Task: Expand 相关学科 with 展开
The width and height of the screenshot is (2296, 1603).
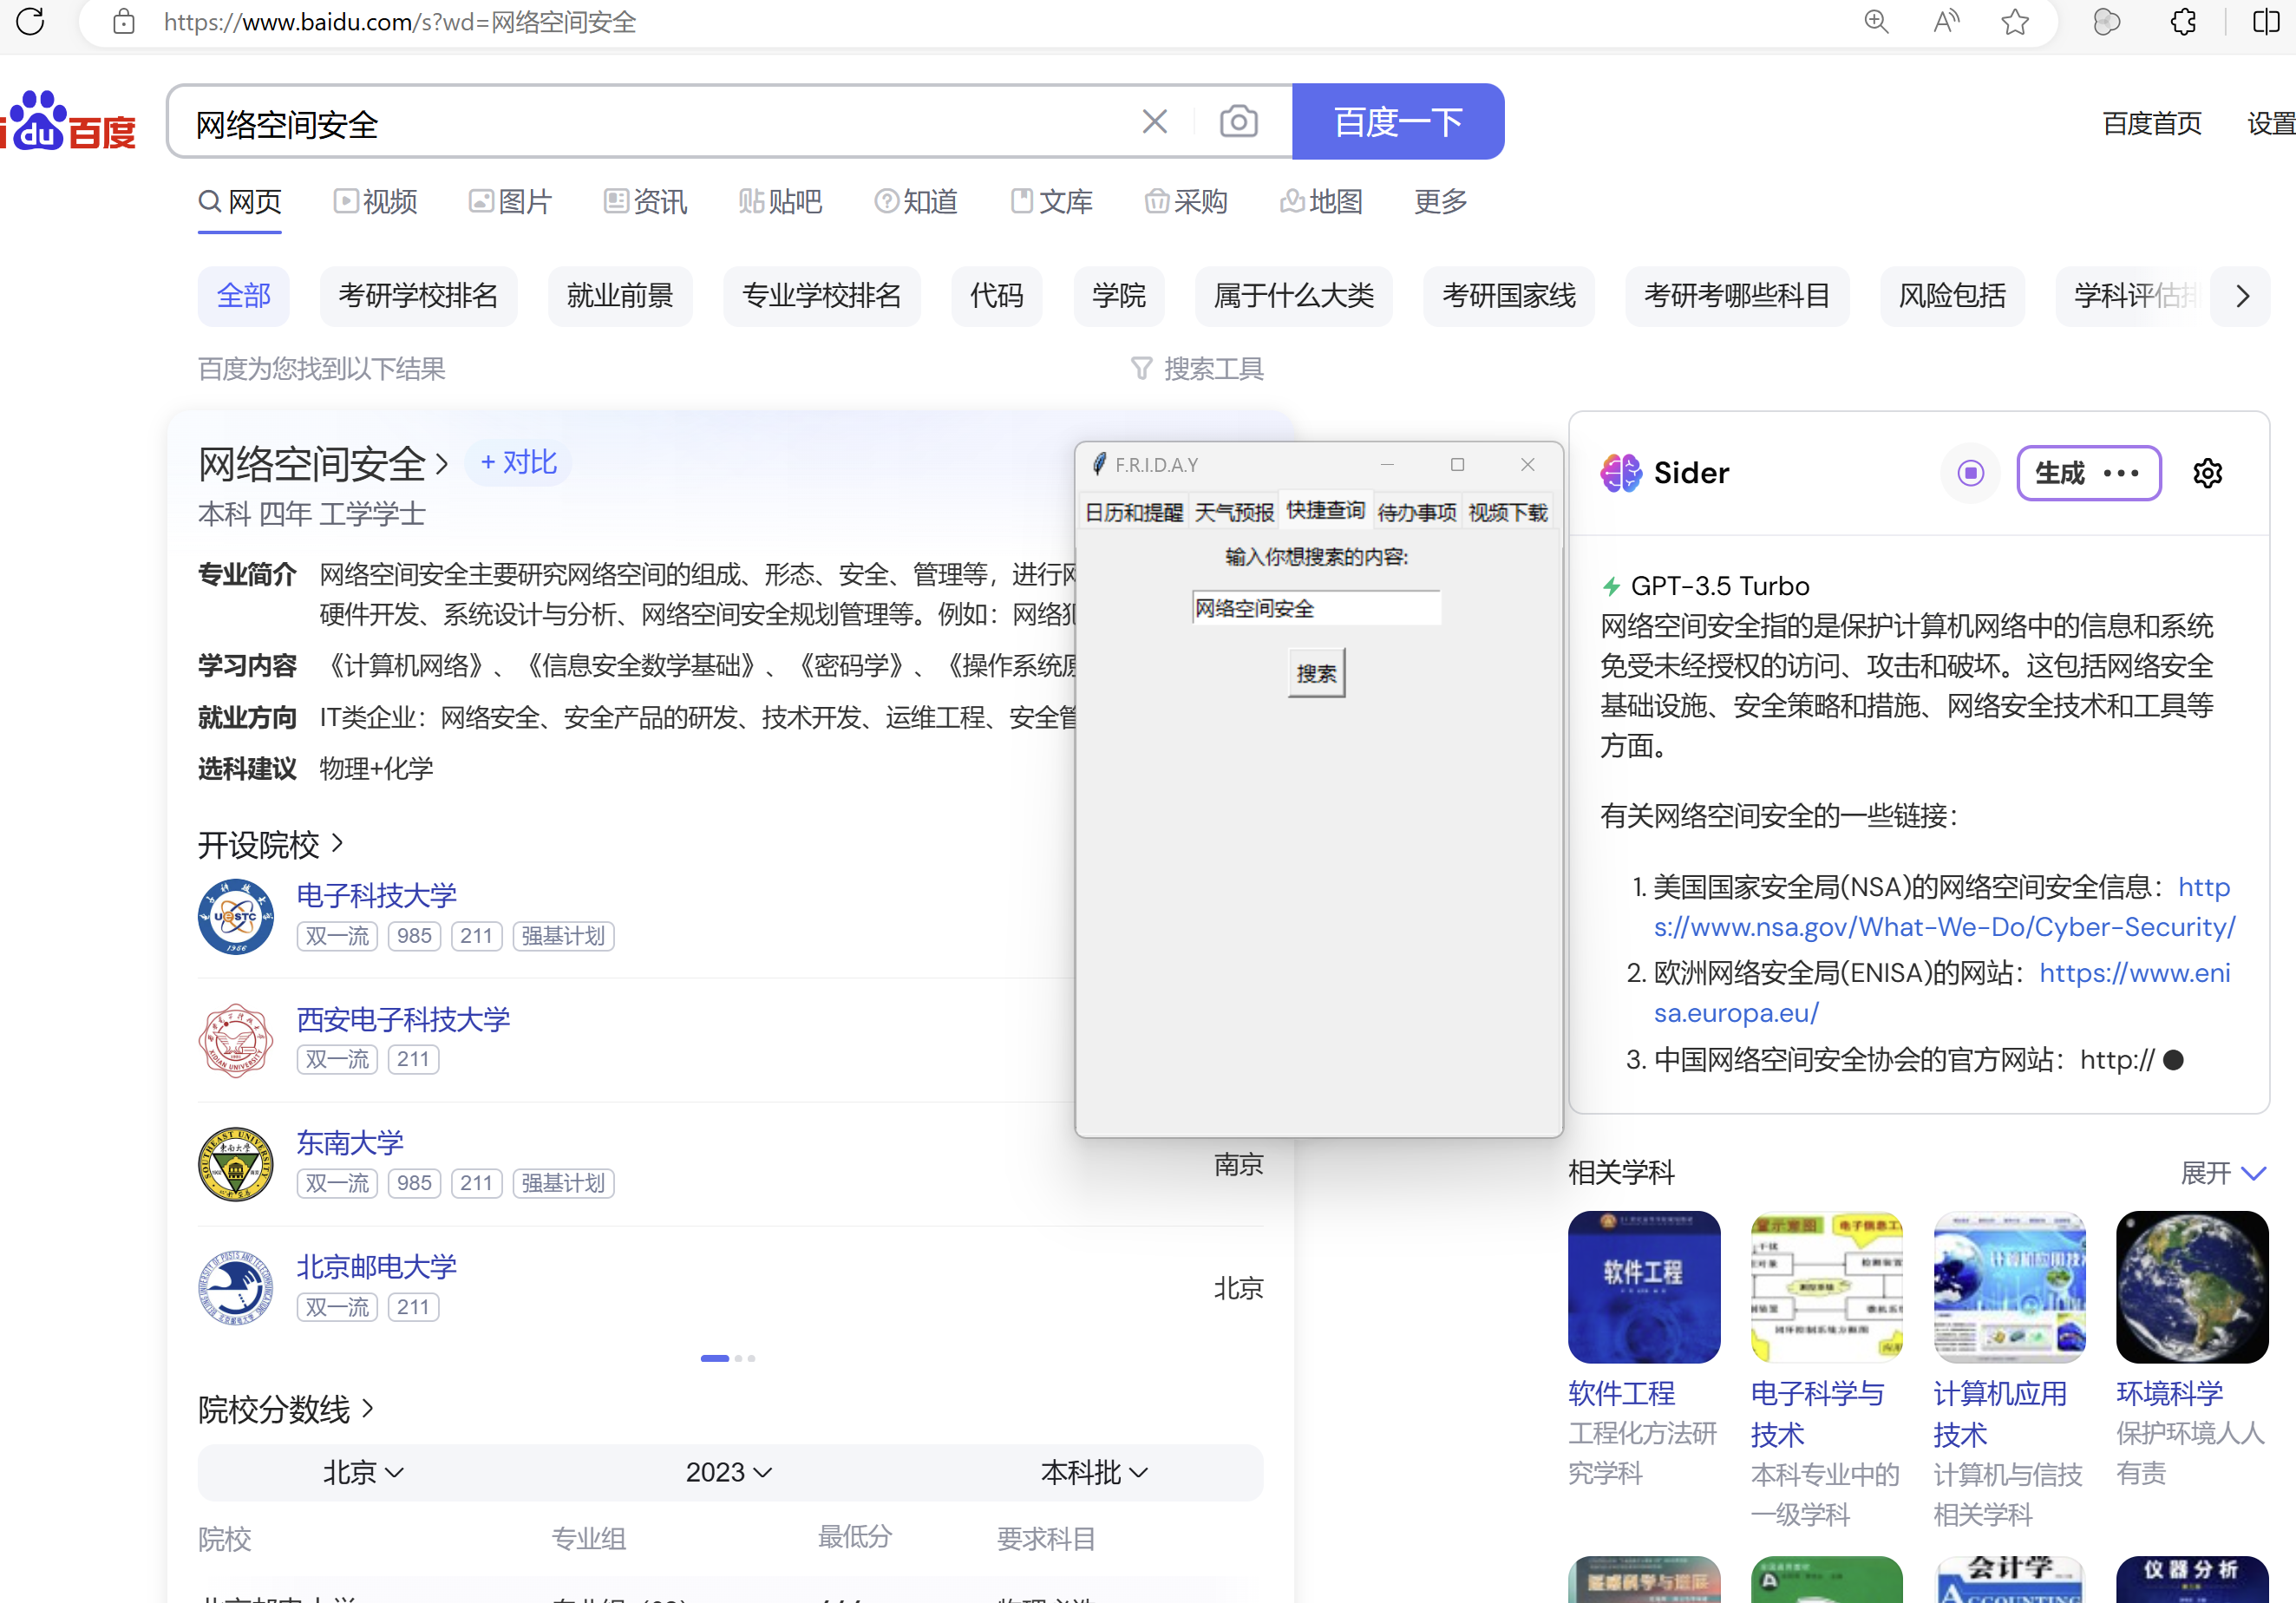Action: tap(2222, 1173)
